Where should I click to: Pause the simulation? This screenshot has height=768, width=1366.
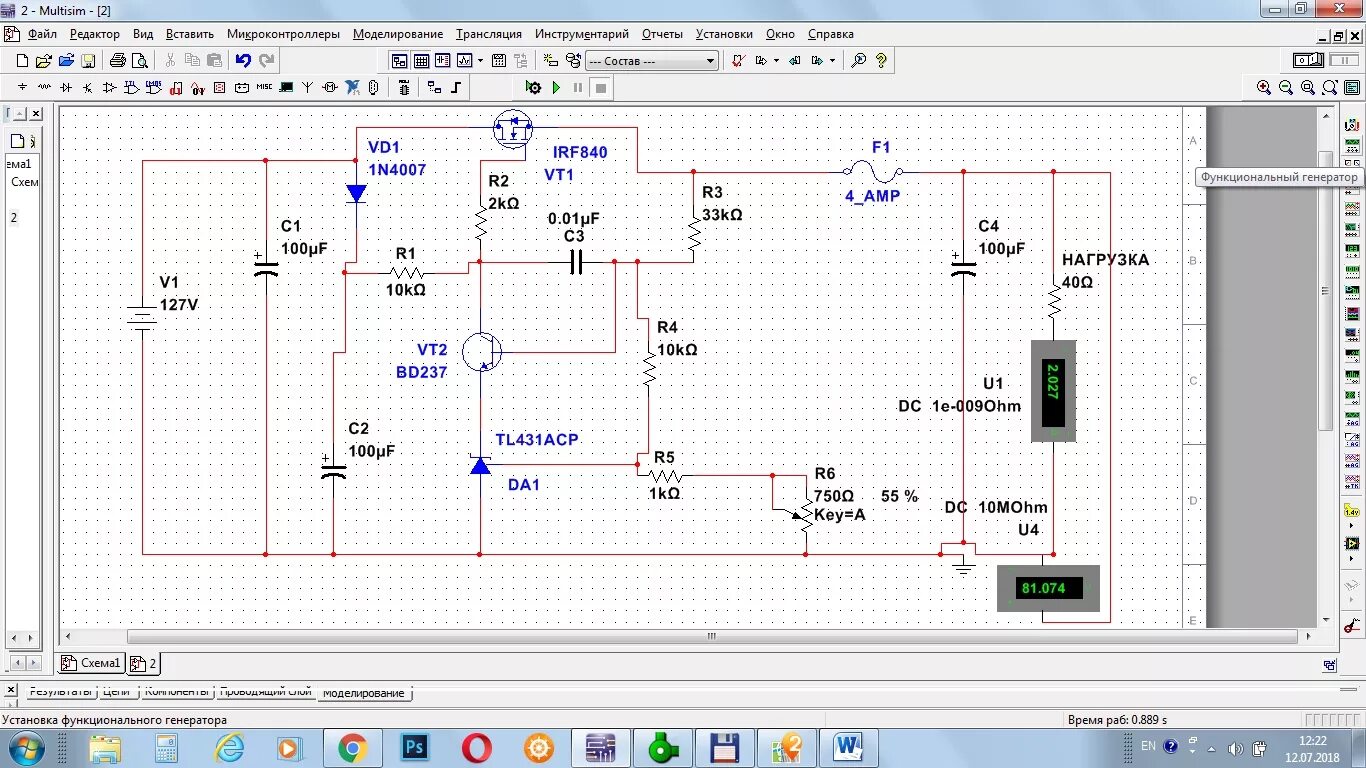[x=578, y=87]
